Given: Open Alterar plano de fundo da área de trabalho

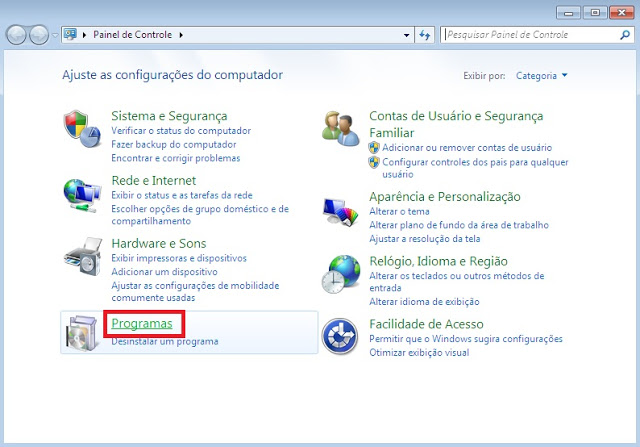Looking at the screenshot, I should tap(459, 225).
